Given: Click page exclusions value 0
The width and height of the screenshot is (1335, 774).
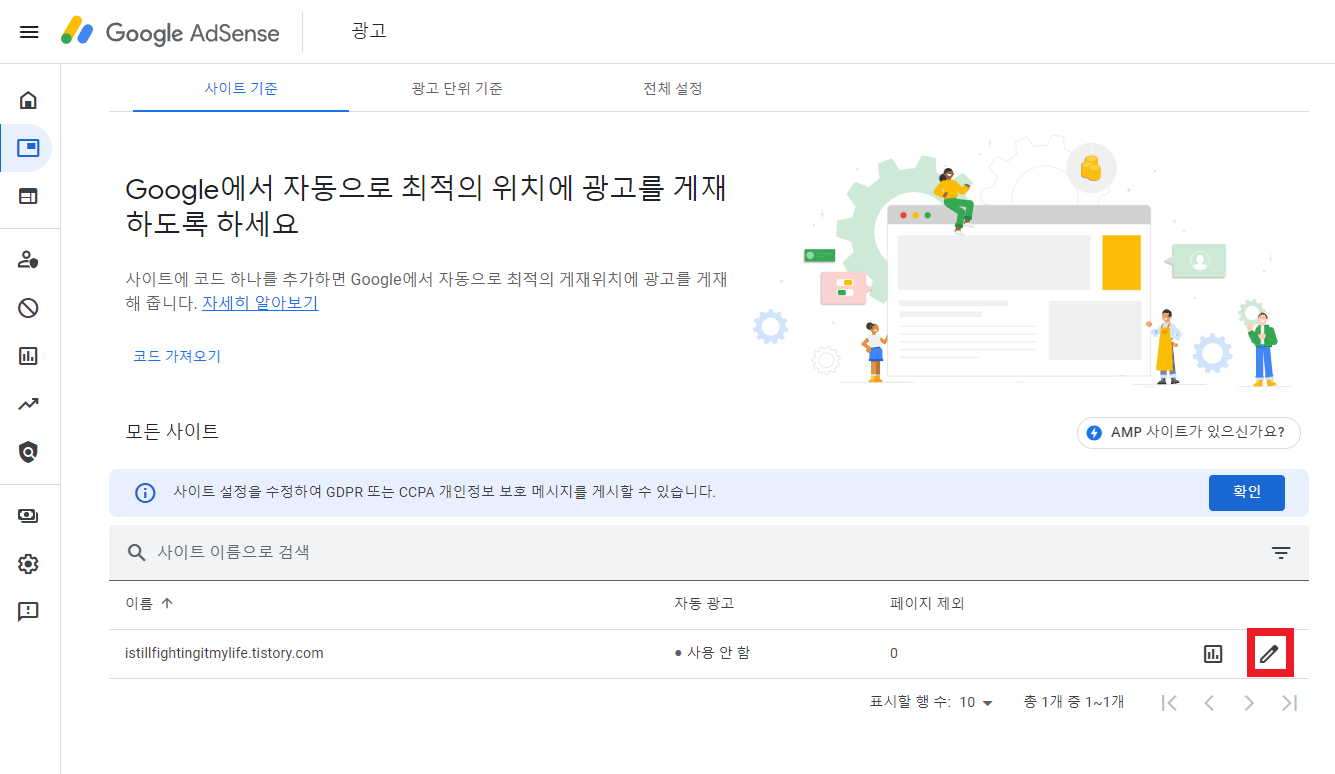Looking at the screenshot, I should coord(894,653).
